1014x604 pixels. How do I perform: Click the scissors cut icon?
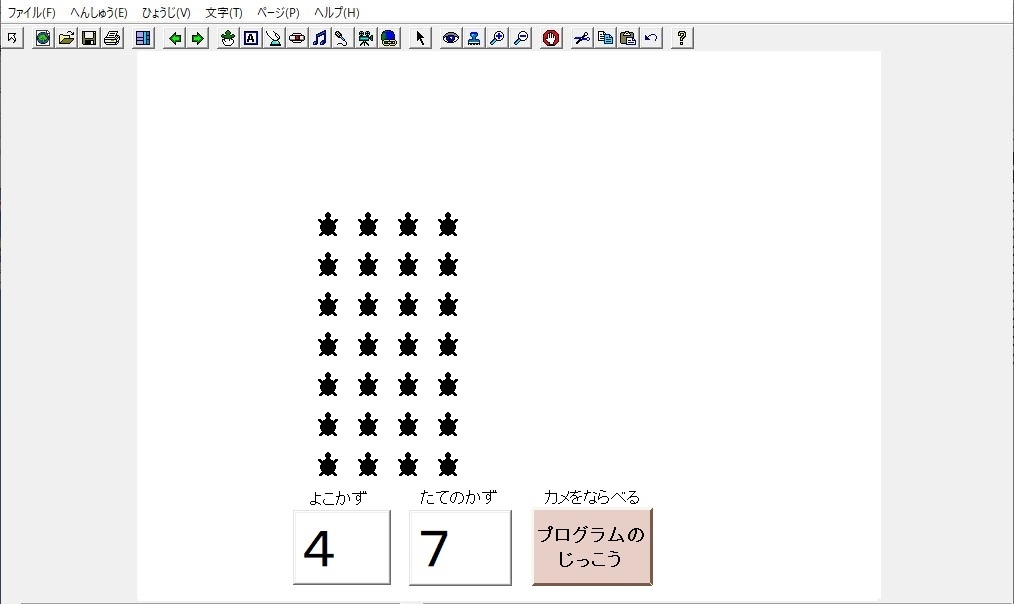582,38
